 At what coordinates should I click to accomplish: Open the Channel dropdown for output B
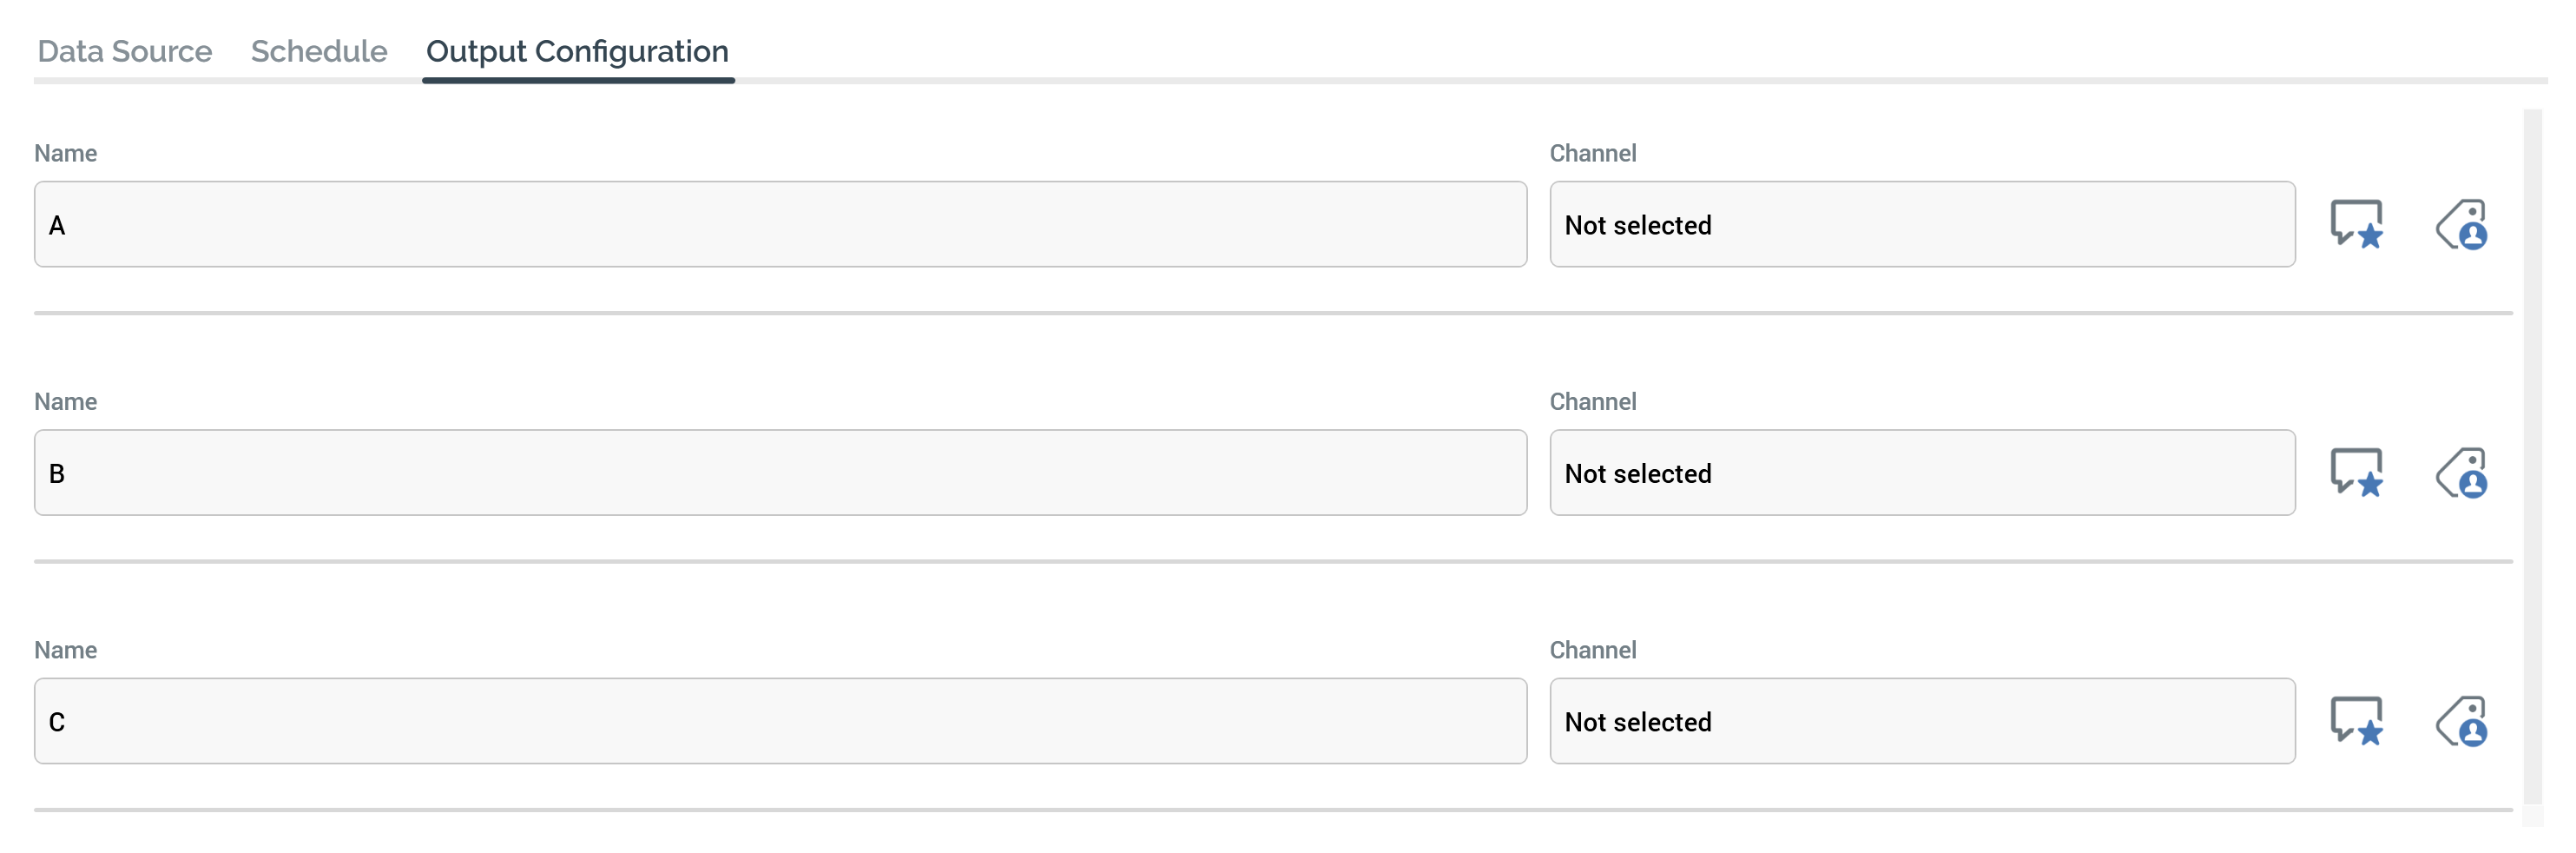tap(1921, 473)
